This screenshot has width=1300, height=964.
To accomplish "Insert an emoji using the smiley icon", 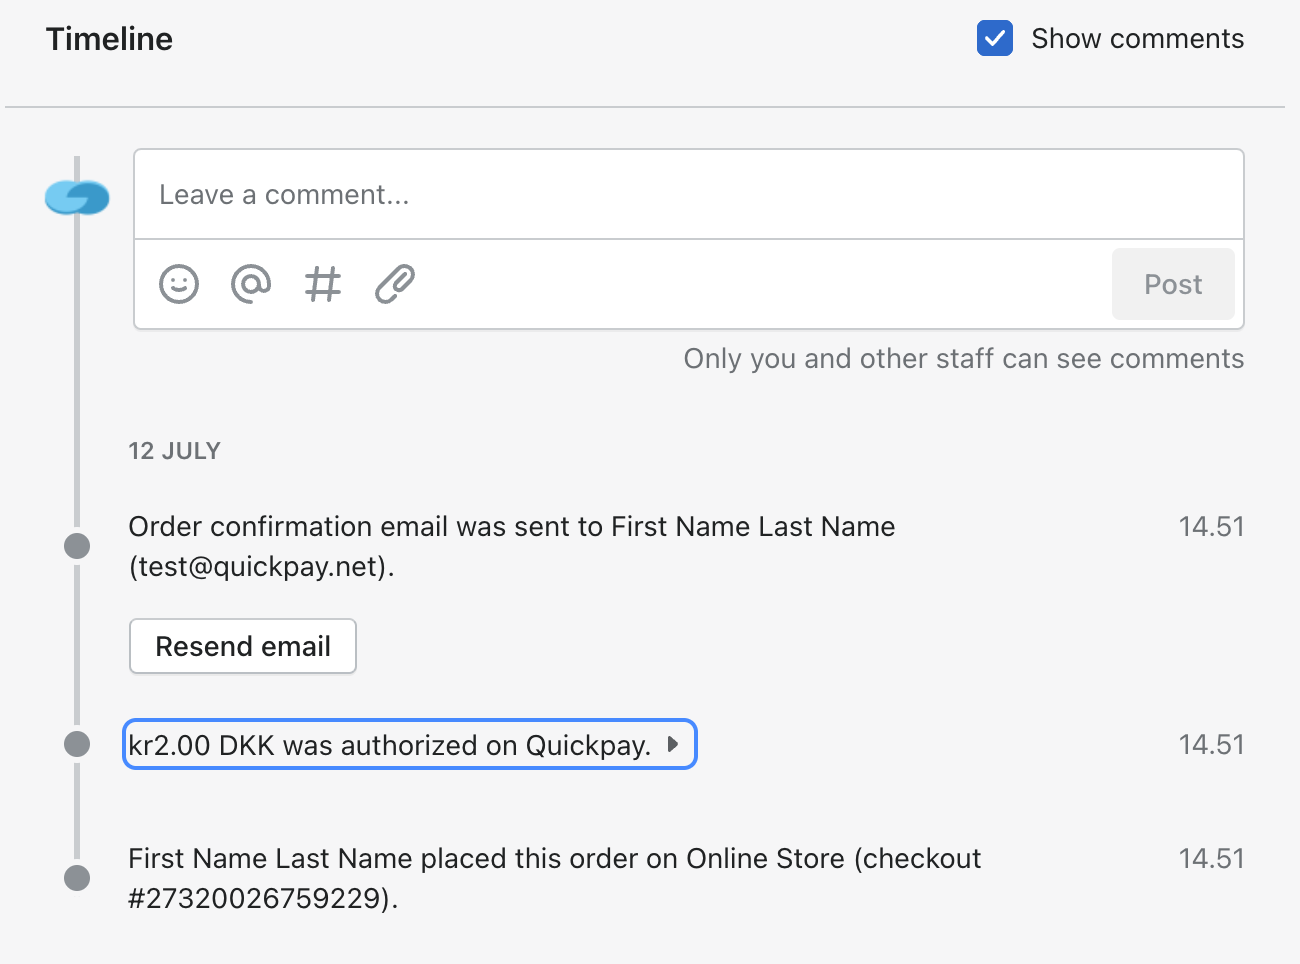I will point(179,284).
